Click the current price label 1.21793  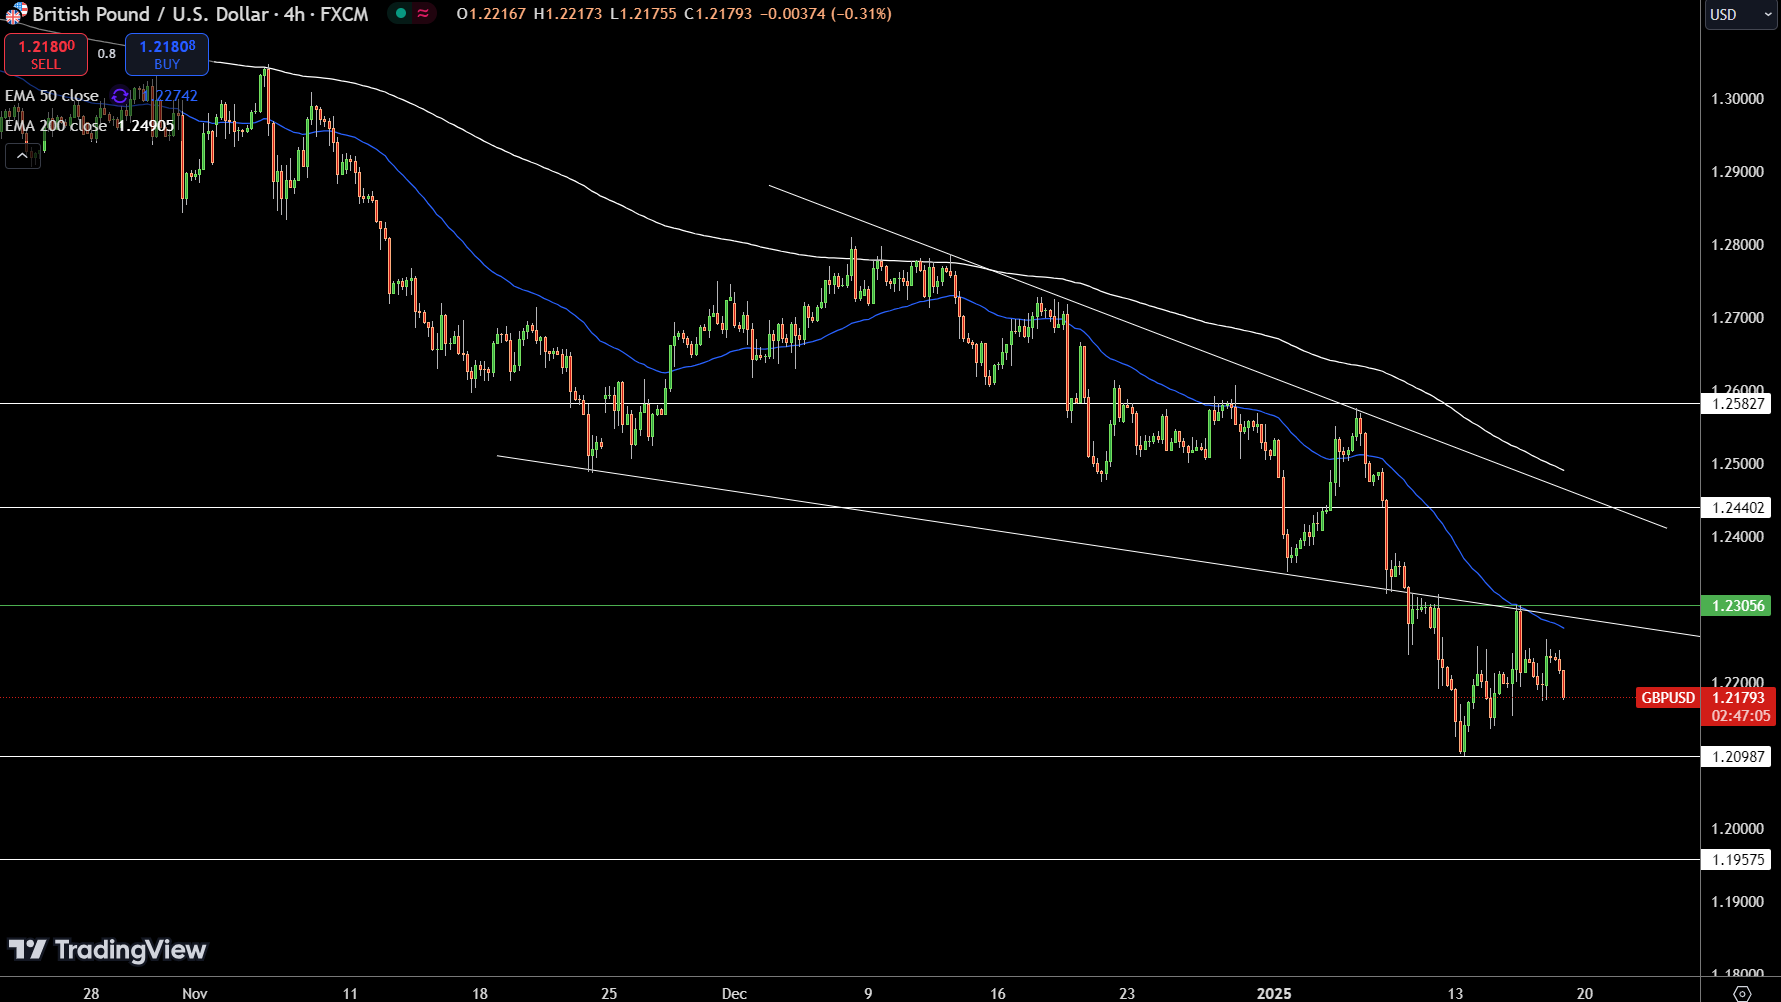pos(1738,698)
